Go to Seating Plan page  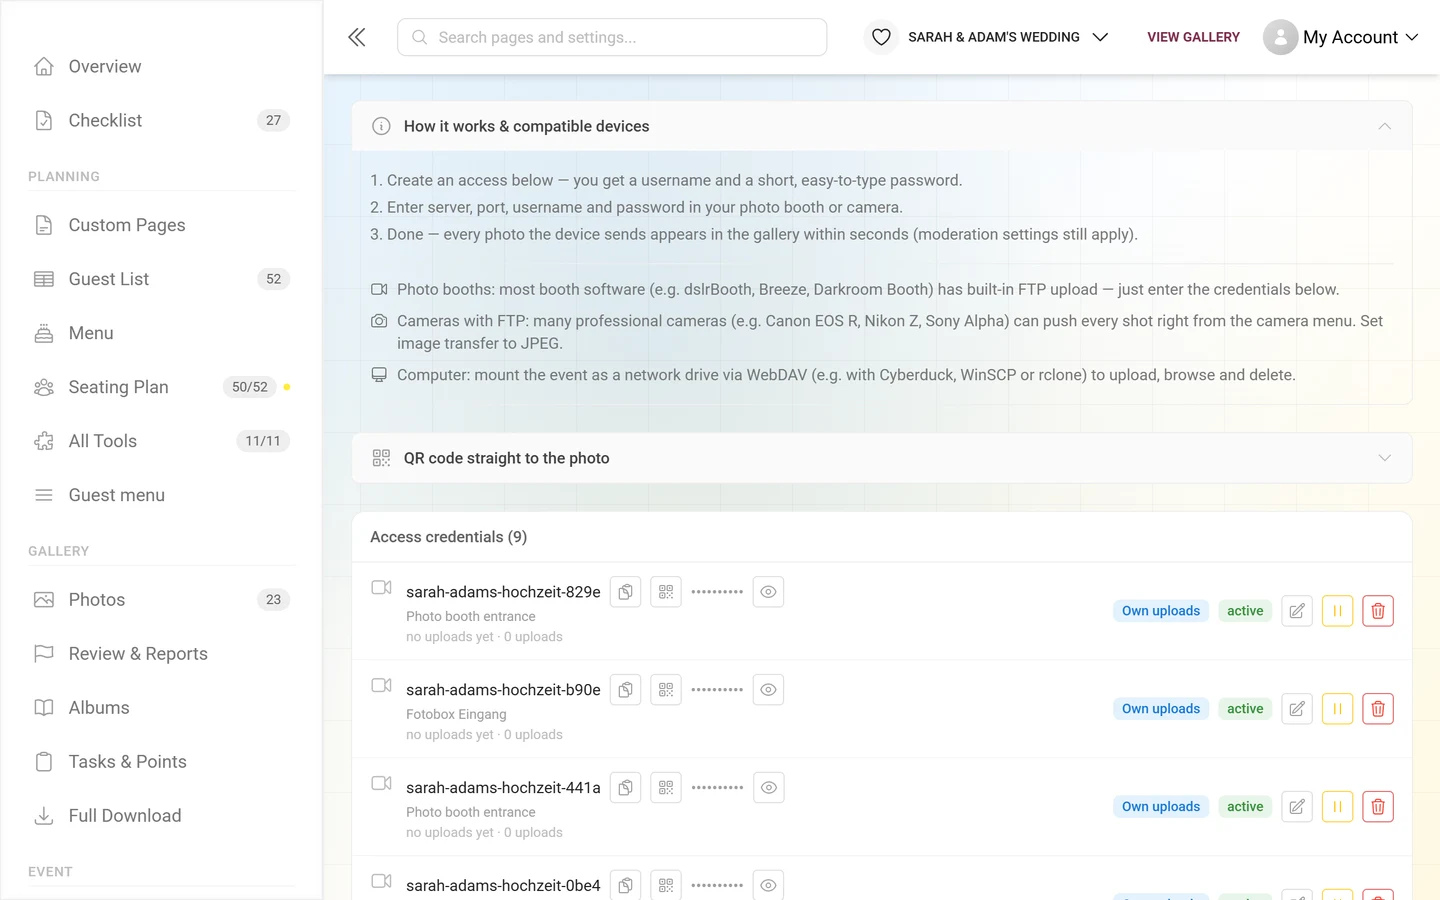click(161, 387)
